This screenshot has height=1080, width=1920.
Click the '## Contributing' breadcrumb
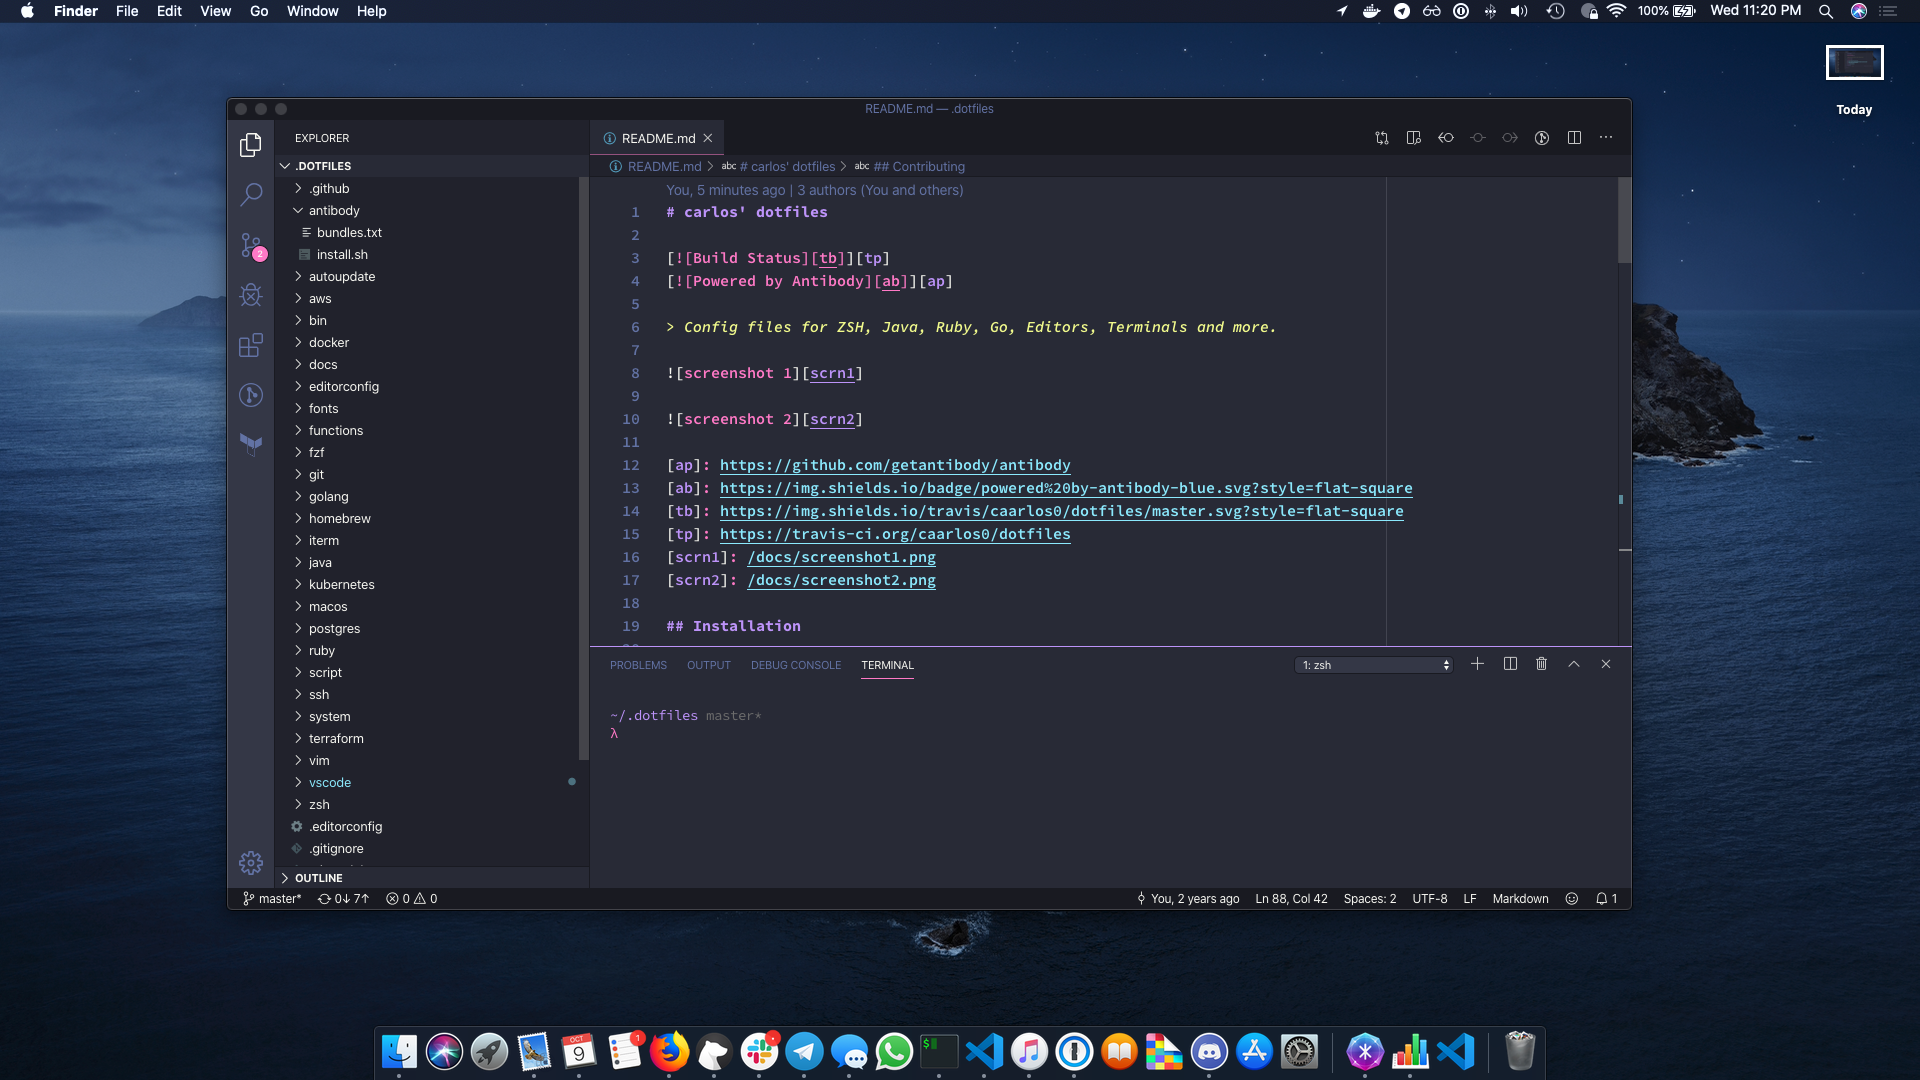[918, 167]
